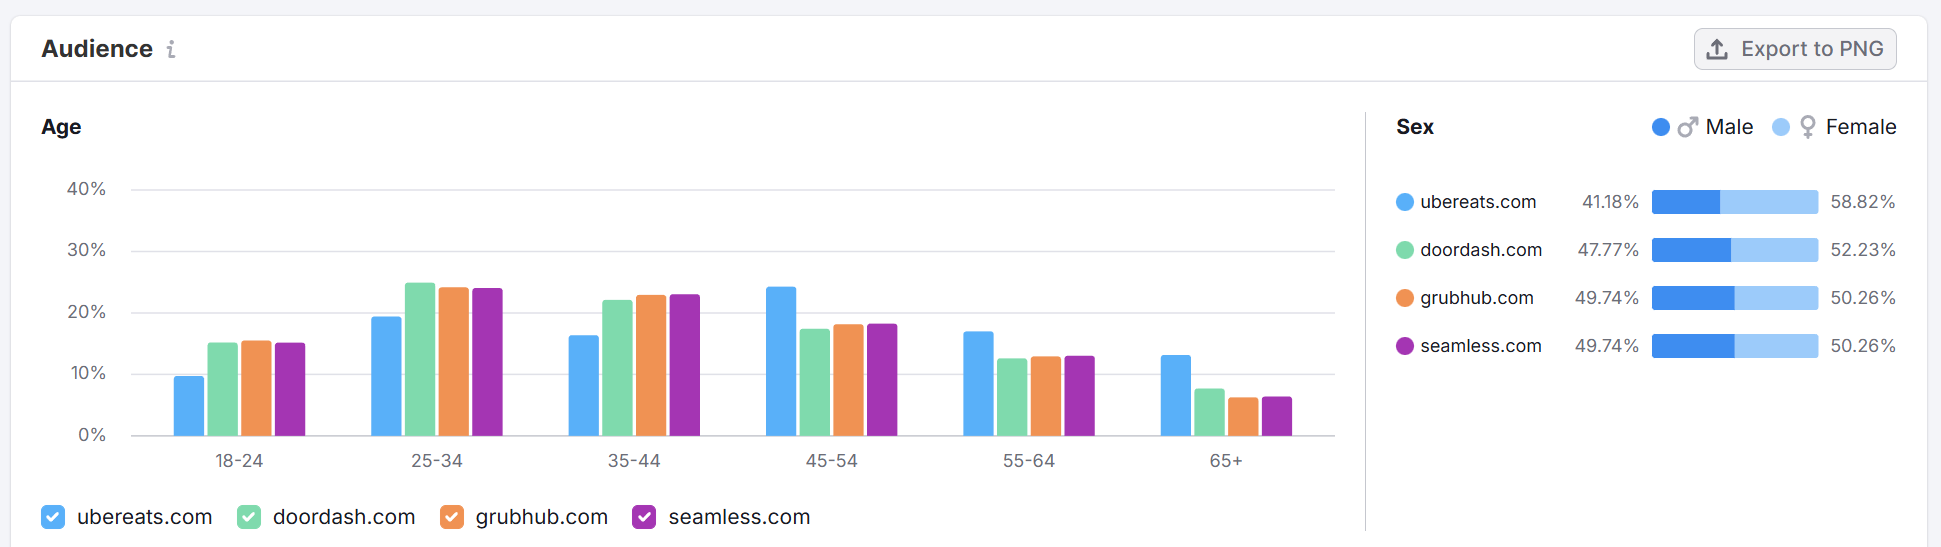Click the Export to PNG button
The image size is (1941, 547).
click(1794, 49)
